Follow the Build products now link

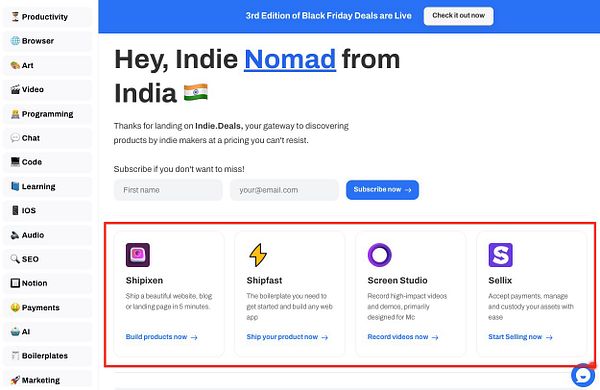(x=161, y=337)
